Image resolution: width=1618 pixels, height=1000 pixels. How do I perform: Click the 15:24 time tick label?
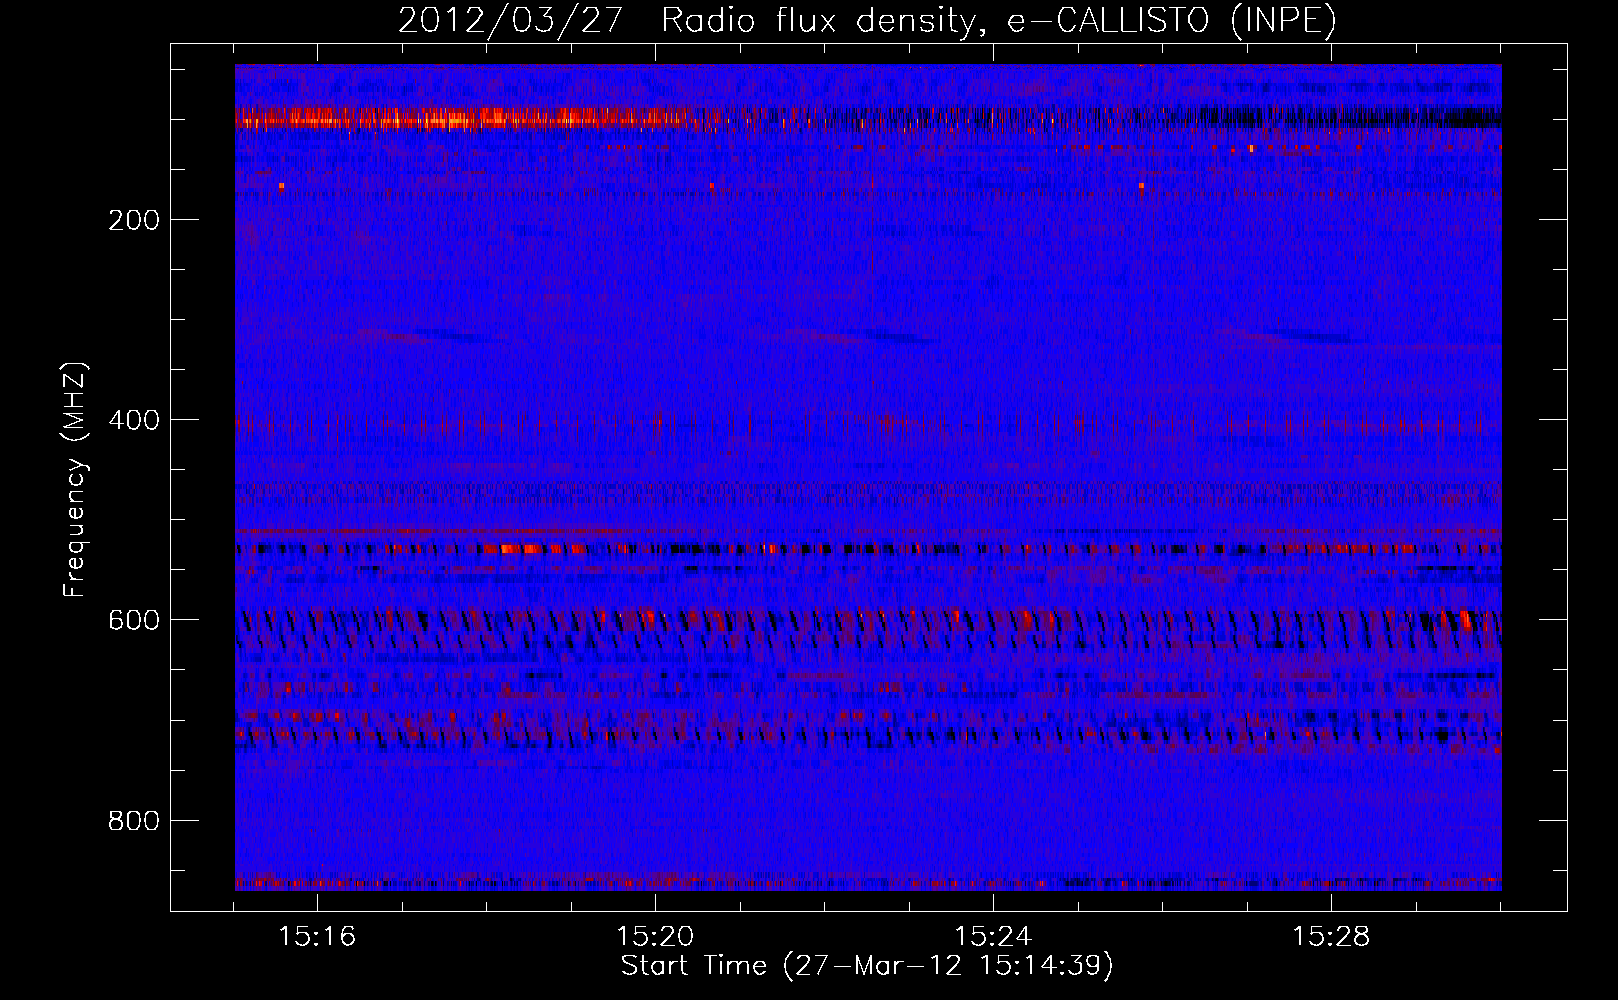click(993, 937)
